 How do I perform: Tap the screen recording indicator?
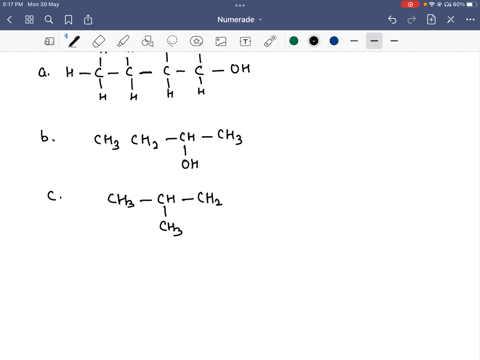(410, 4)
